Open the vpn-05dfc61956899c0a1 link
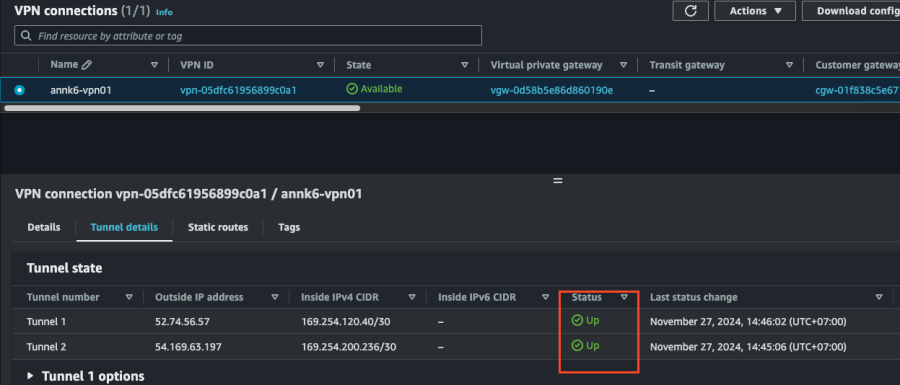The image size is (900, 385). (x=238, y=90)
